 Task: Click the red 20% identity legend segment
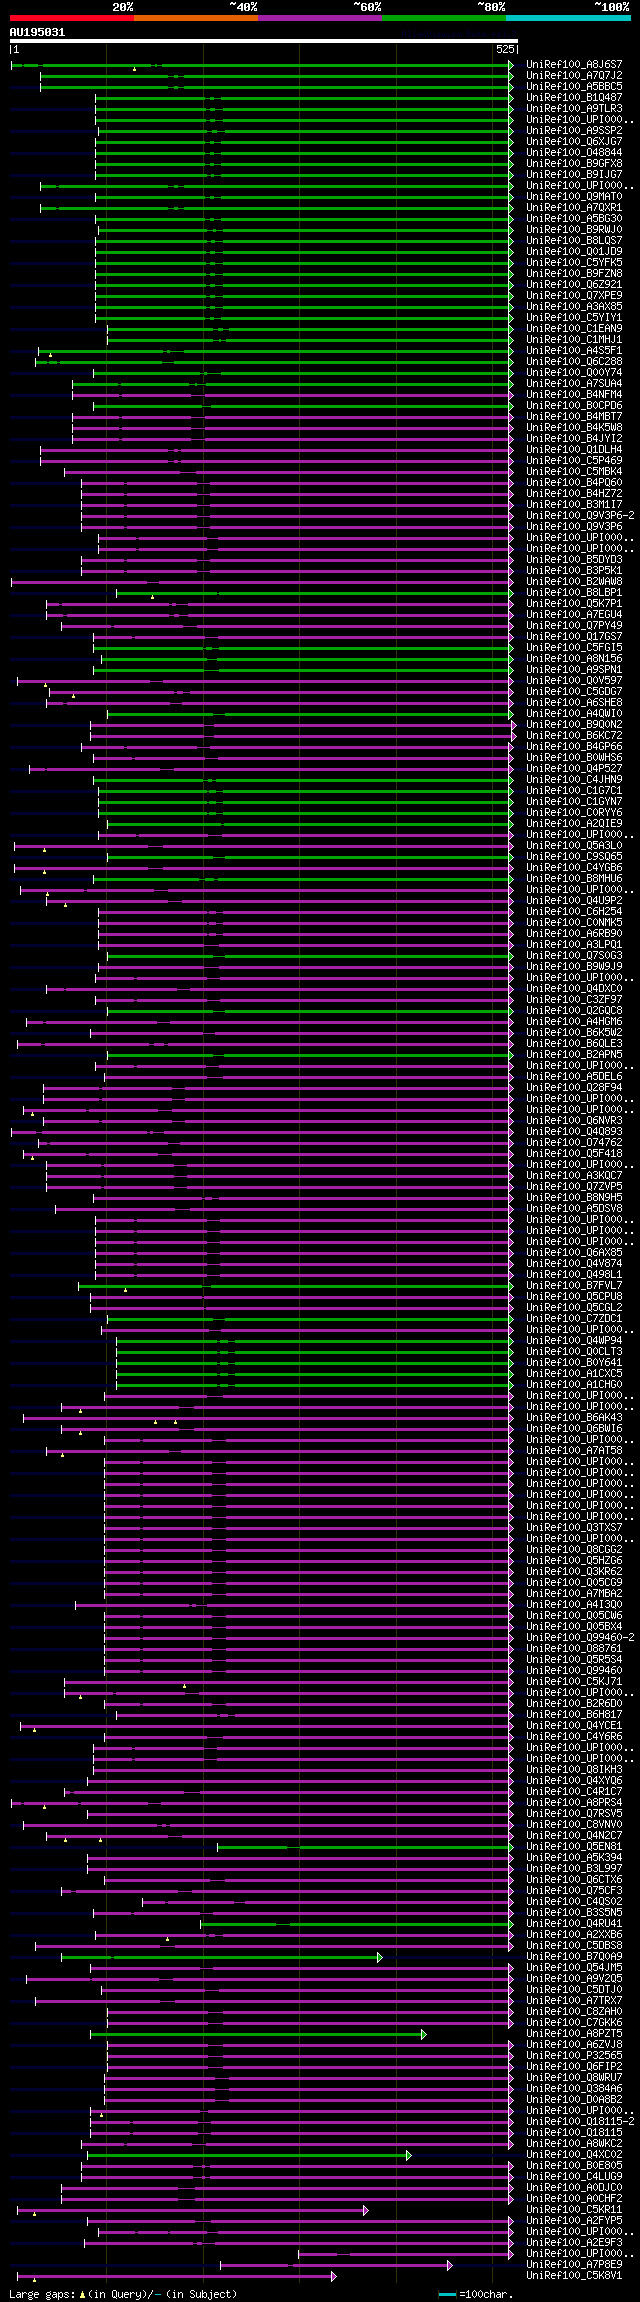(x=72, y=18)
